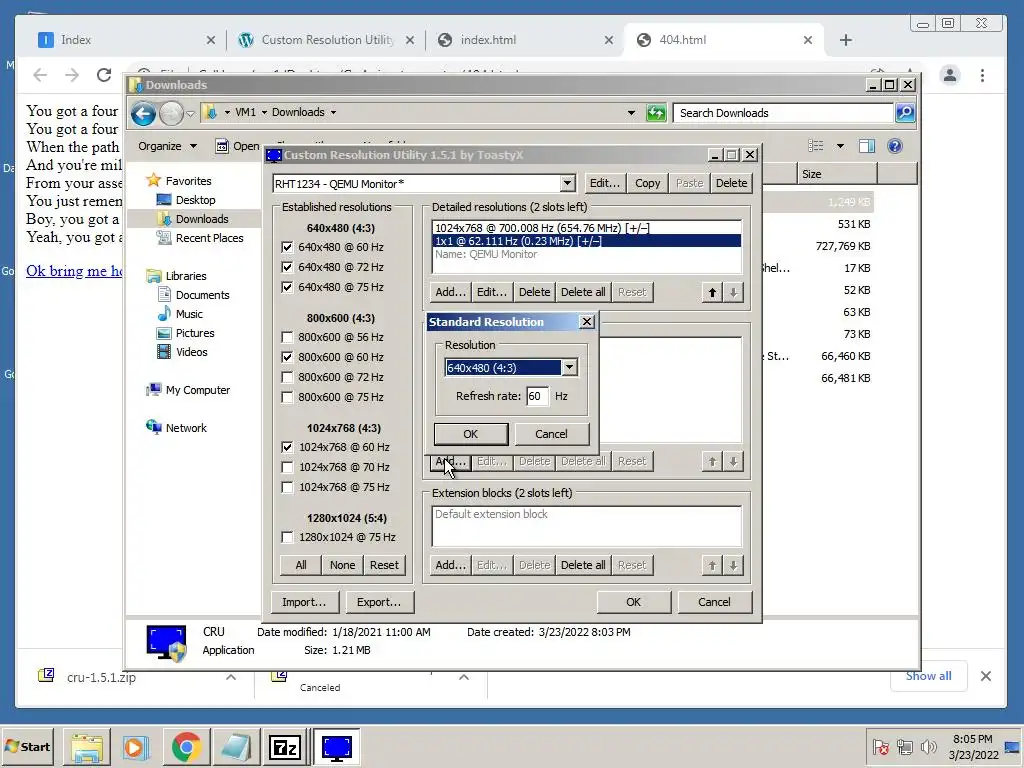The image size is (1024, 768).
Task: Delete the selected monitor entry
Action: point(731,184)
